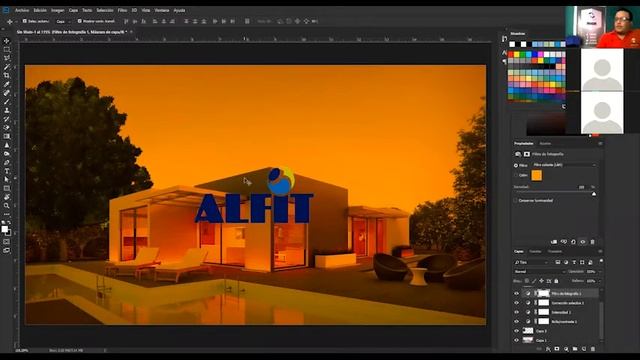Add layer mask icon at Layers bottom
This screenshot has height=360, width=640.
pyautogui.click(x=557, y=349)
